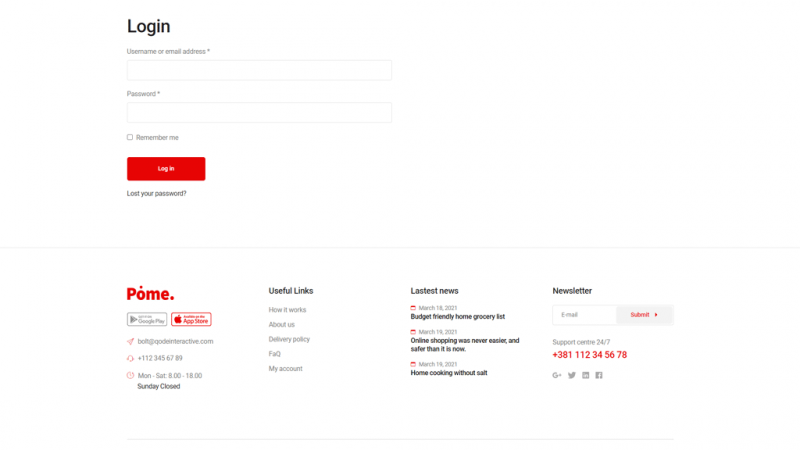Click into the Password field
The image size is (800, 450).
259,112
